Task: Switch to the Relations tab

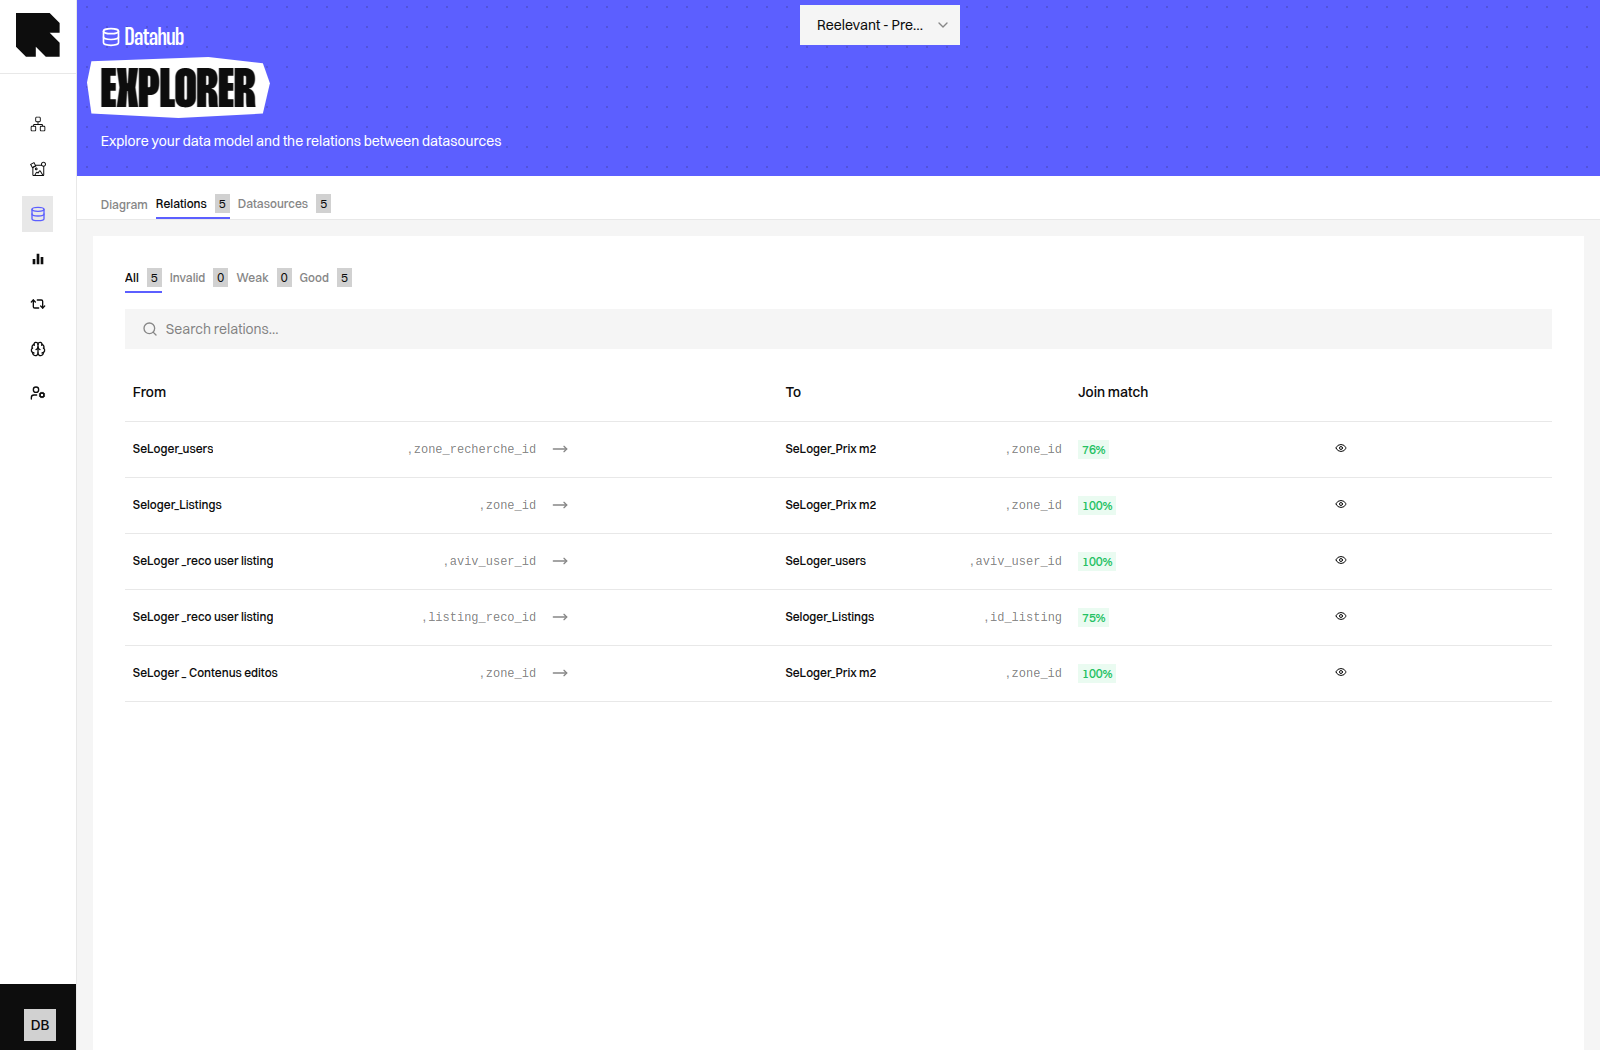Action: [x=192, y=204]
